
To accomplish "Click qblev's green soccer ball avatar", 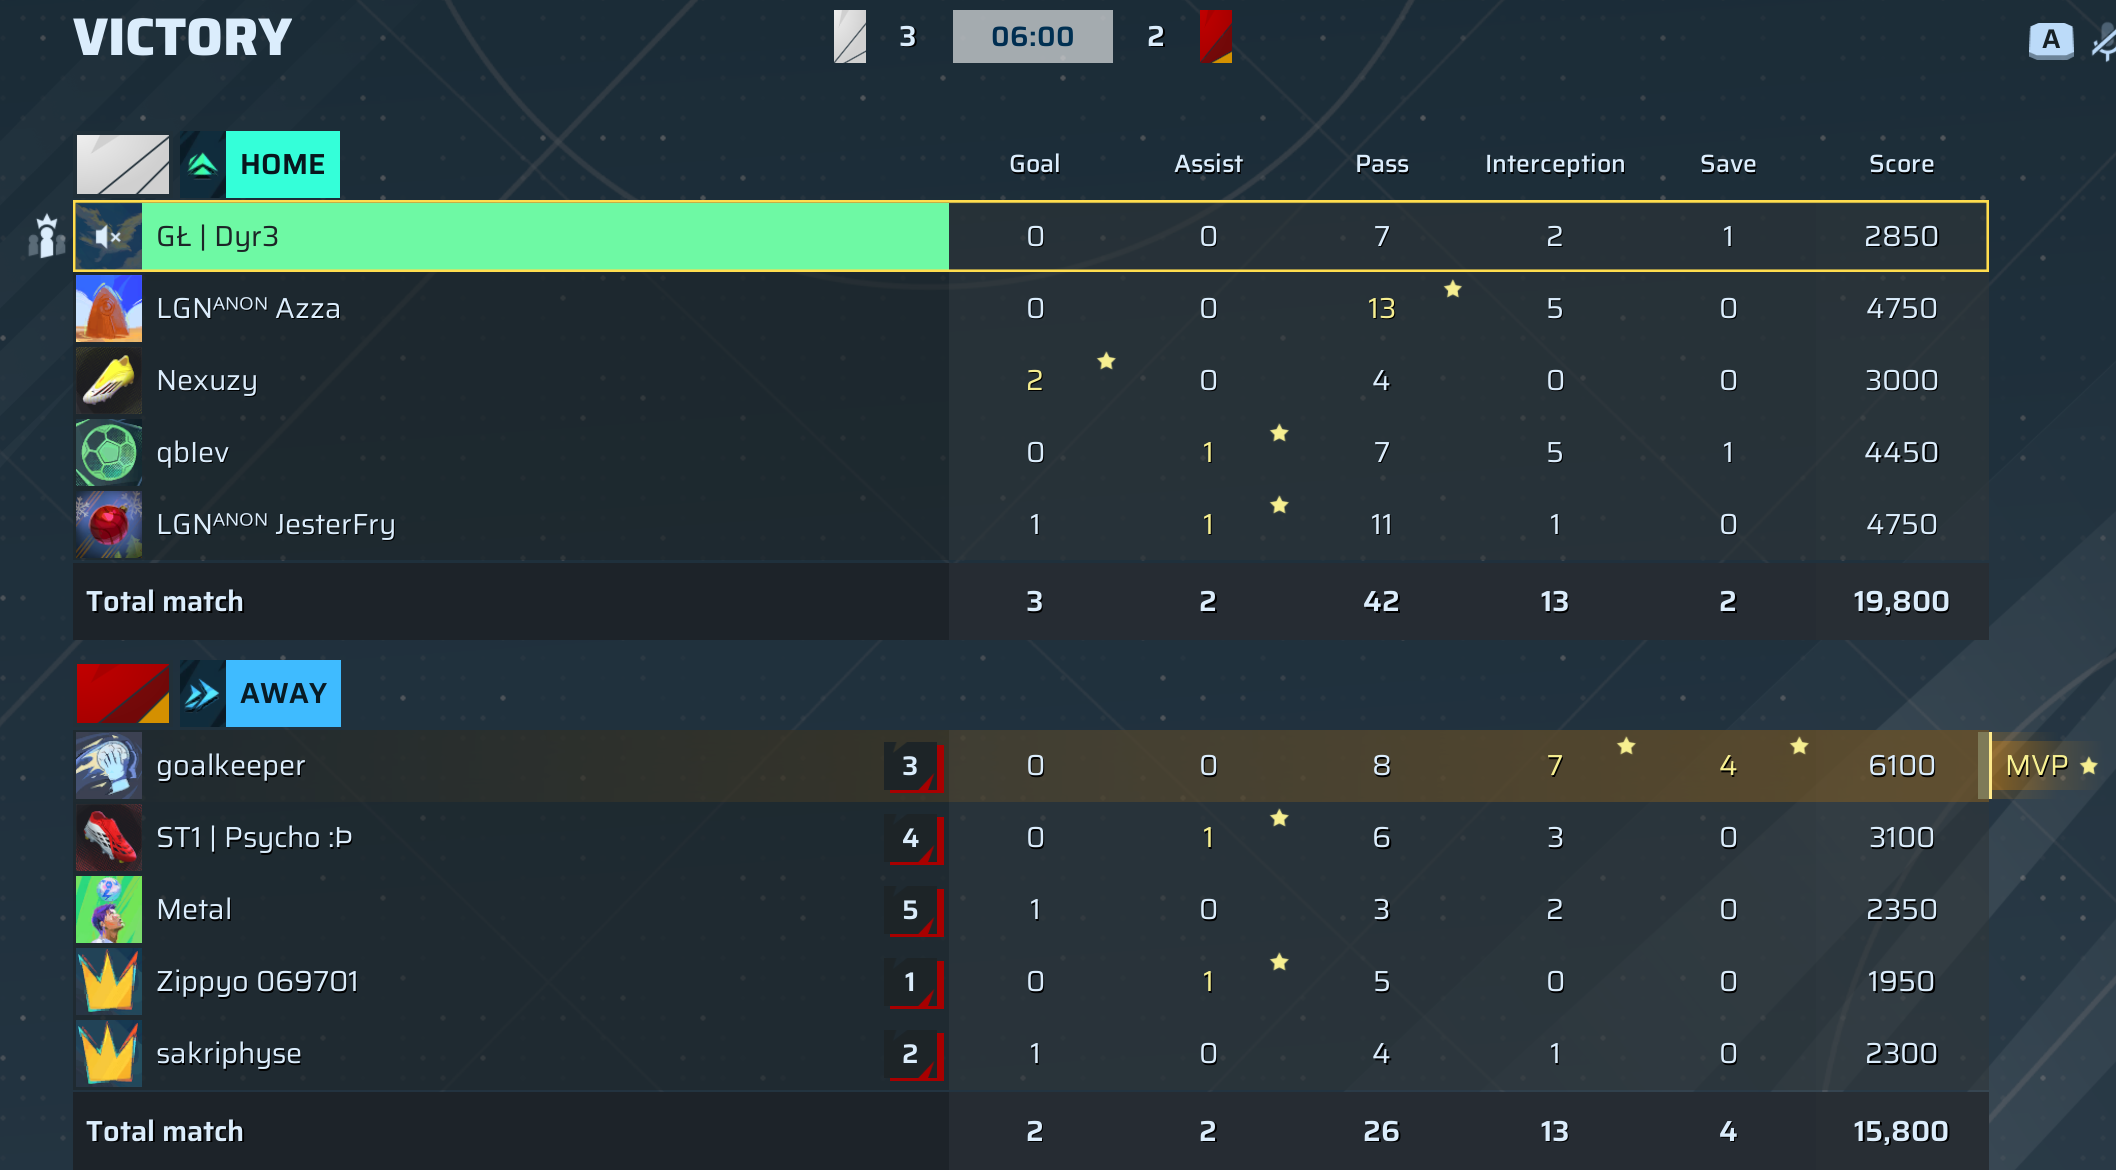I will pyautogui.click(x=109, y=453).
